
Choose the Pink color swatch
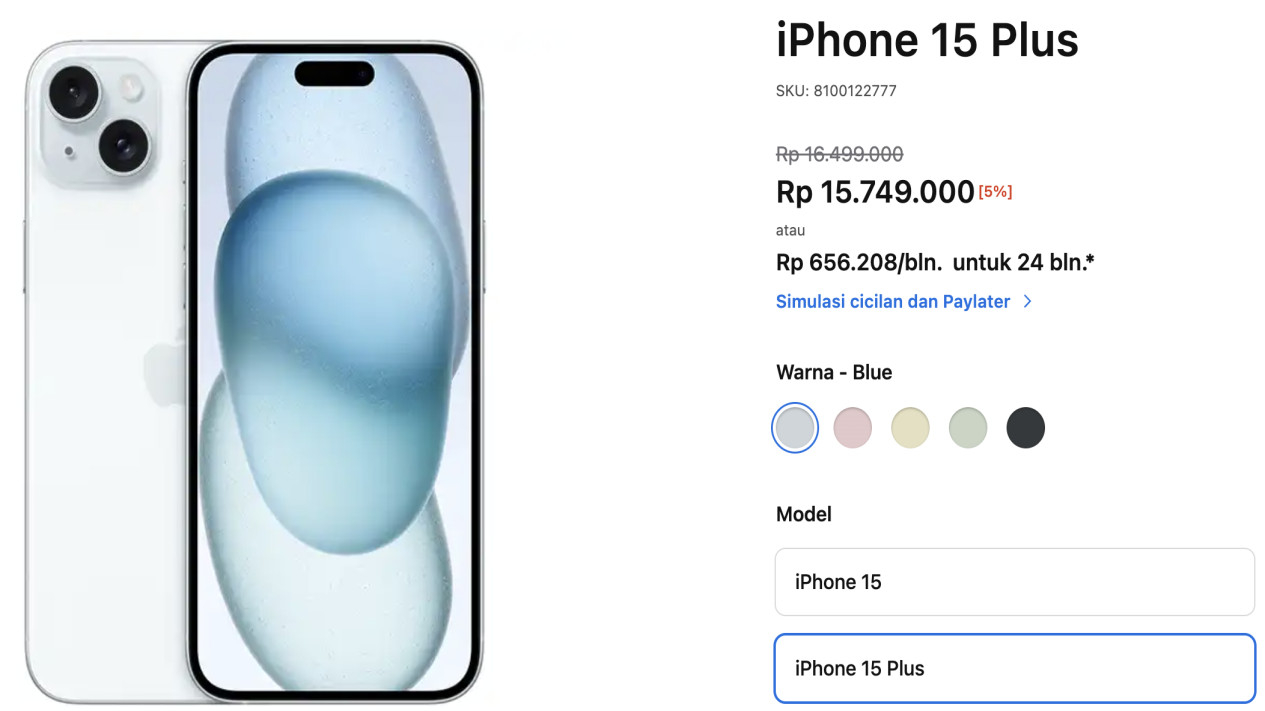pyautogui.click(x=853, y=428)
